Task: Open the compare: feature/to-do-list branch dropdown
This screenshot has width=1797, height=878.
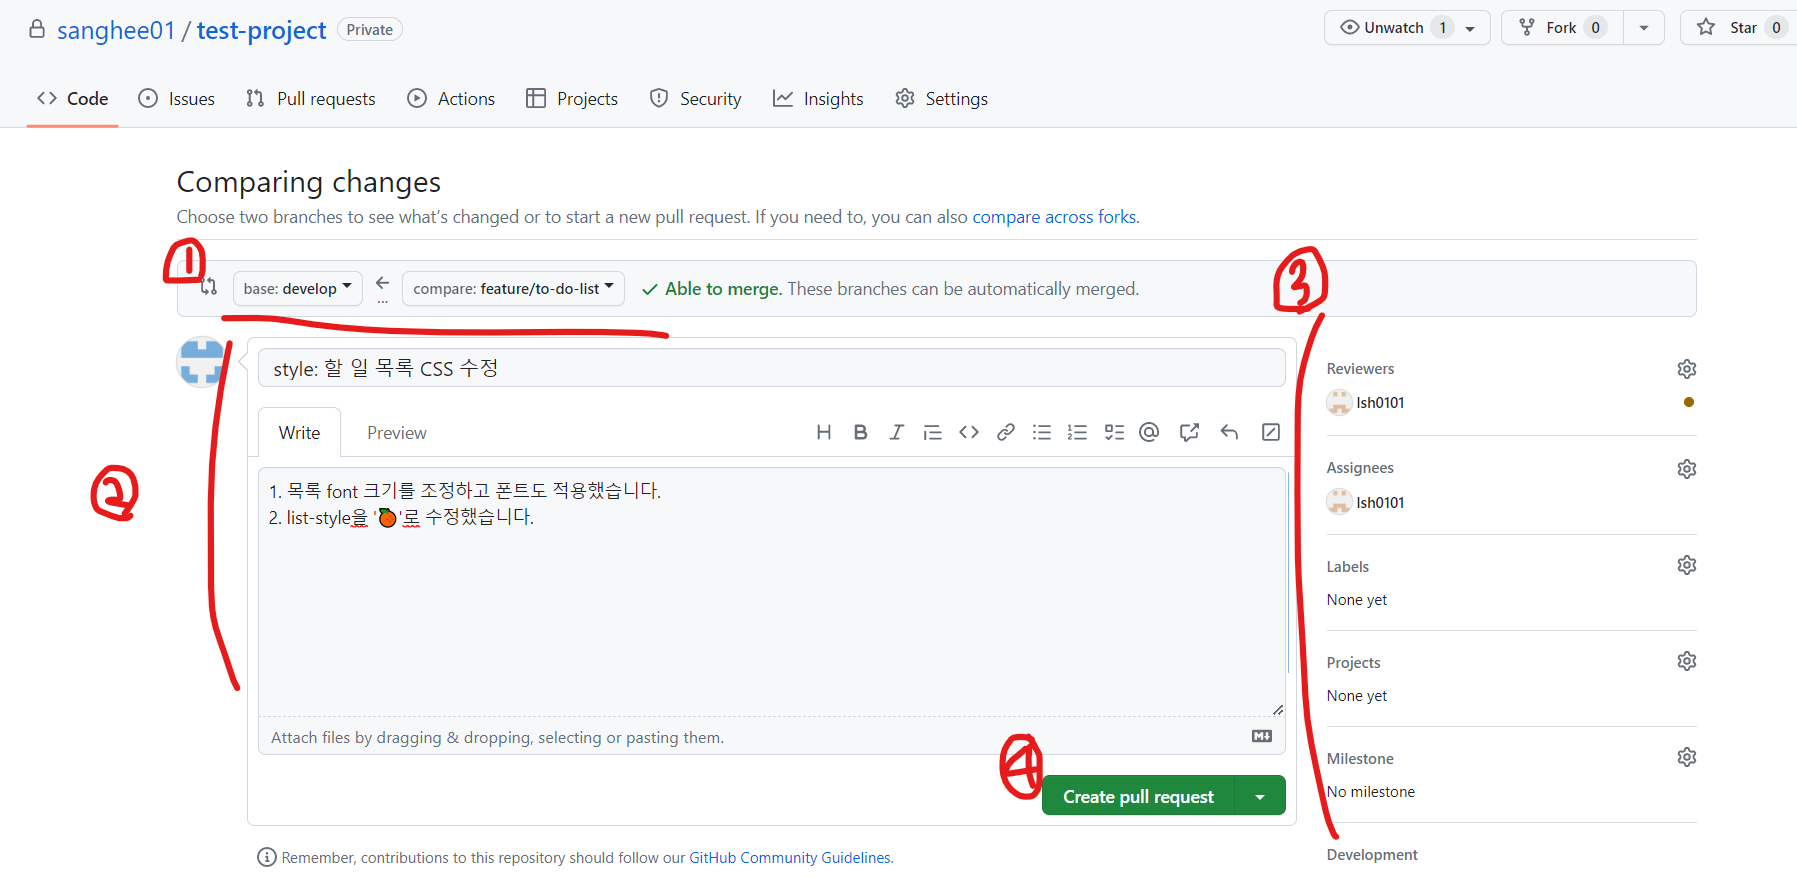Action: (x=513, y=288)
